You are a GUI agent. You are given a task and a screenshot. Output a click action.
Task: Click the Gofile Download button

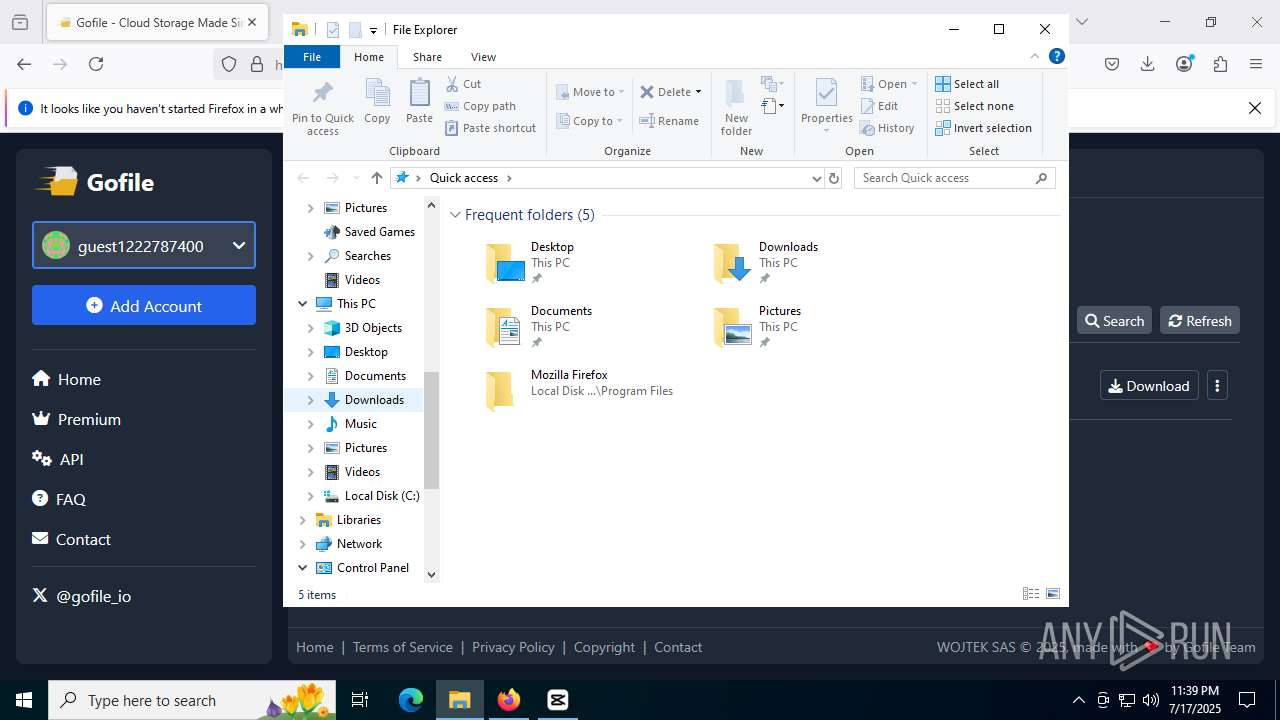click(1149, 385)
